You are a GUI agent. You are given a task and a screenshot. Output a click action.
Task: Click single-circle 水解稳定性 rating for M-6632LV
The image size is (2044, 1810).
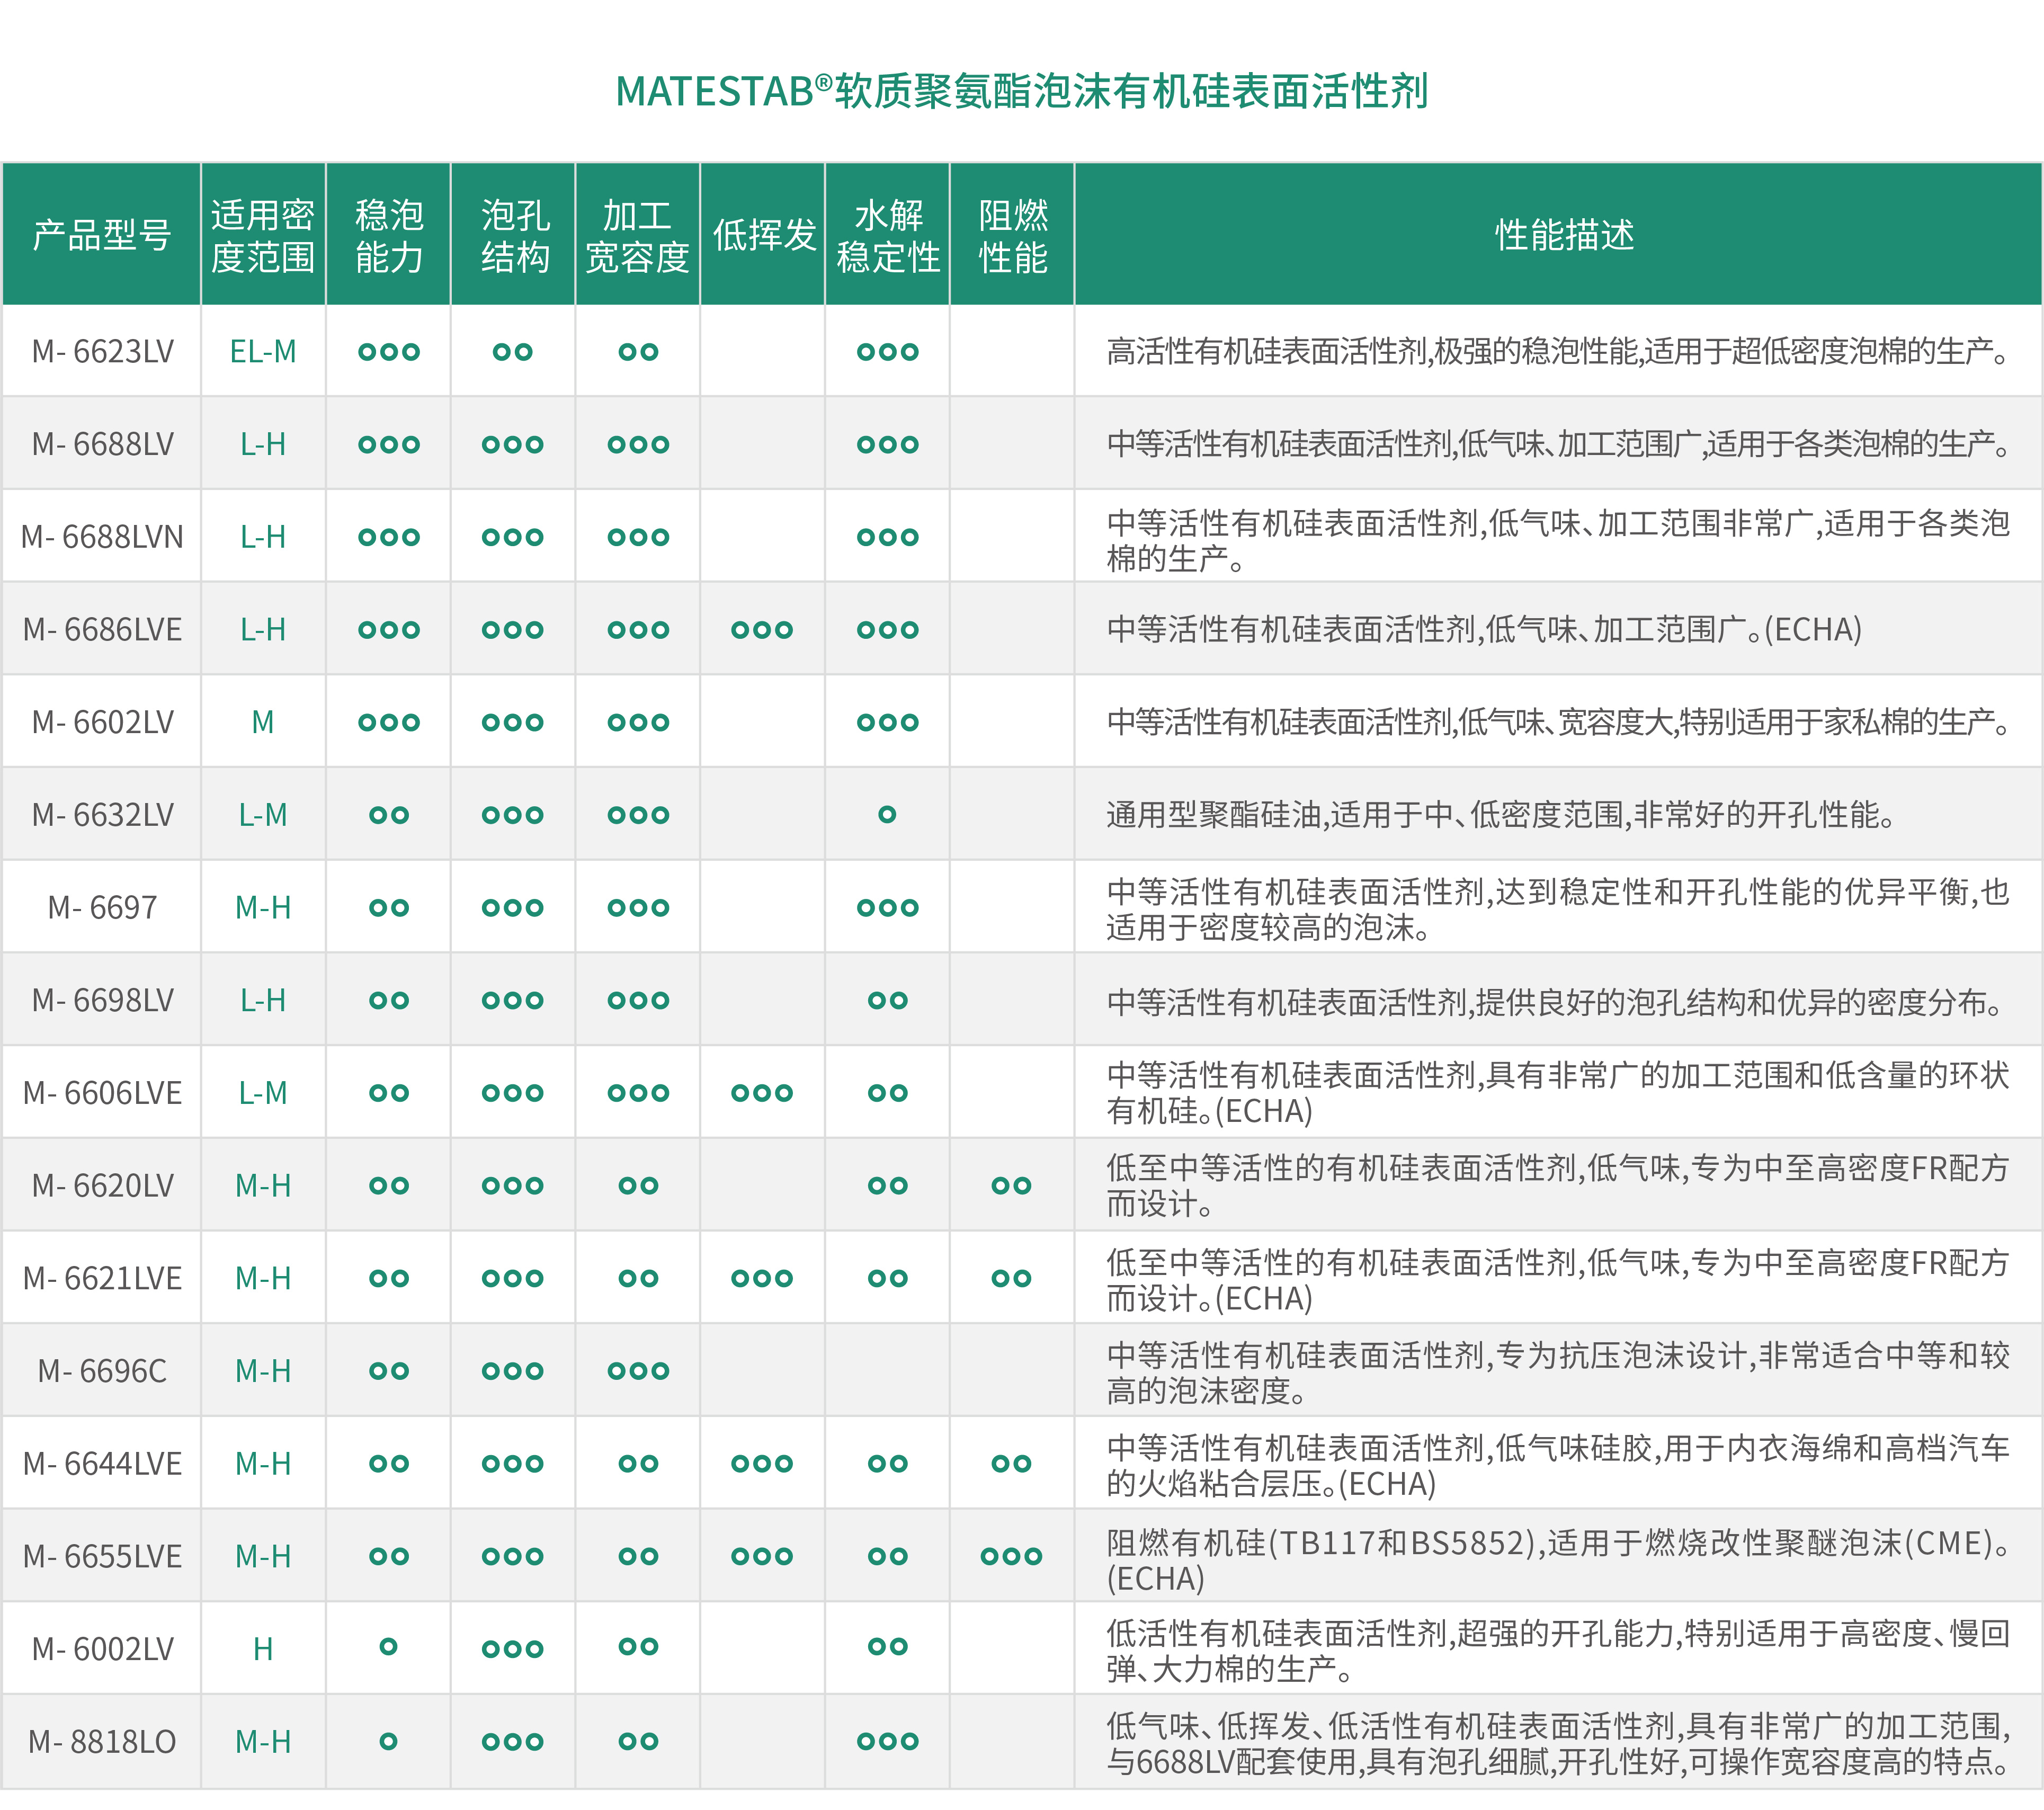coord(887,815)
